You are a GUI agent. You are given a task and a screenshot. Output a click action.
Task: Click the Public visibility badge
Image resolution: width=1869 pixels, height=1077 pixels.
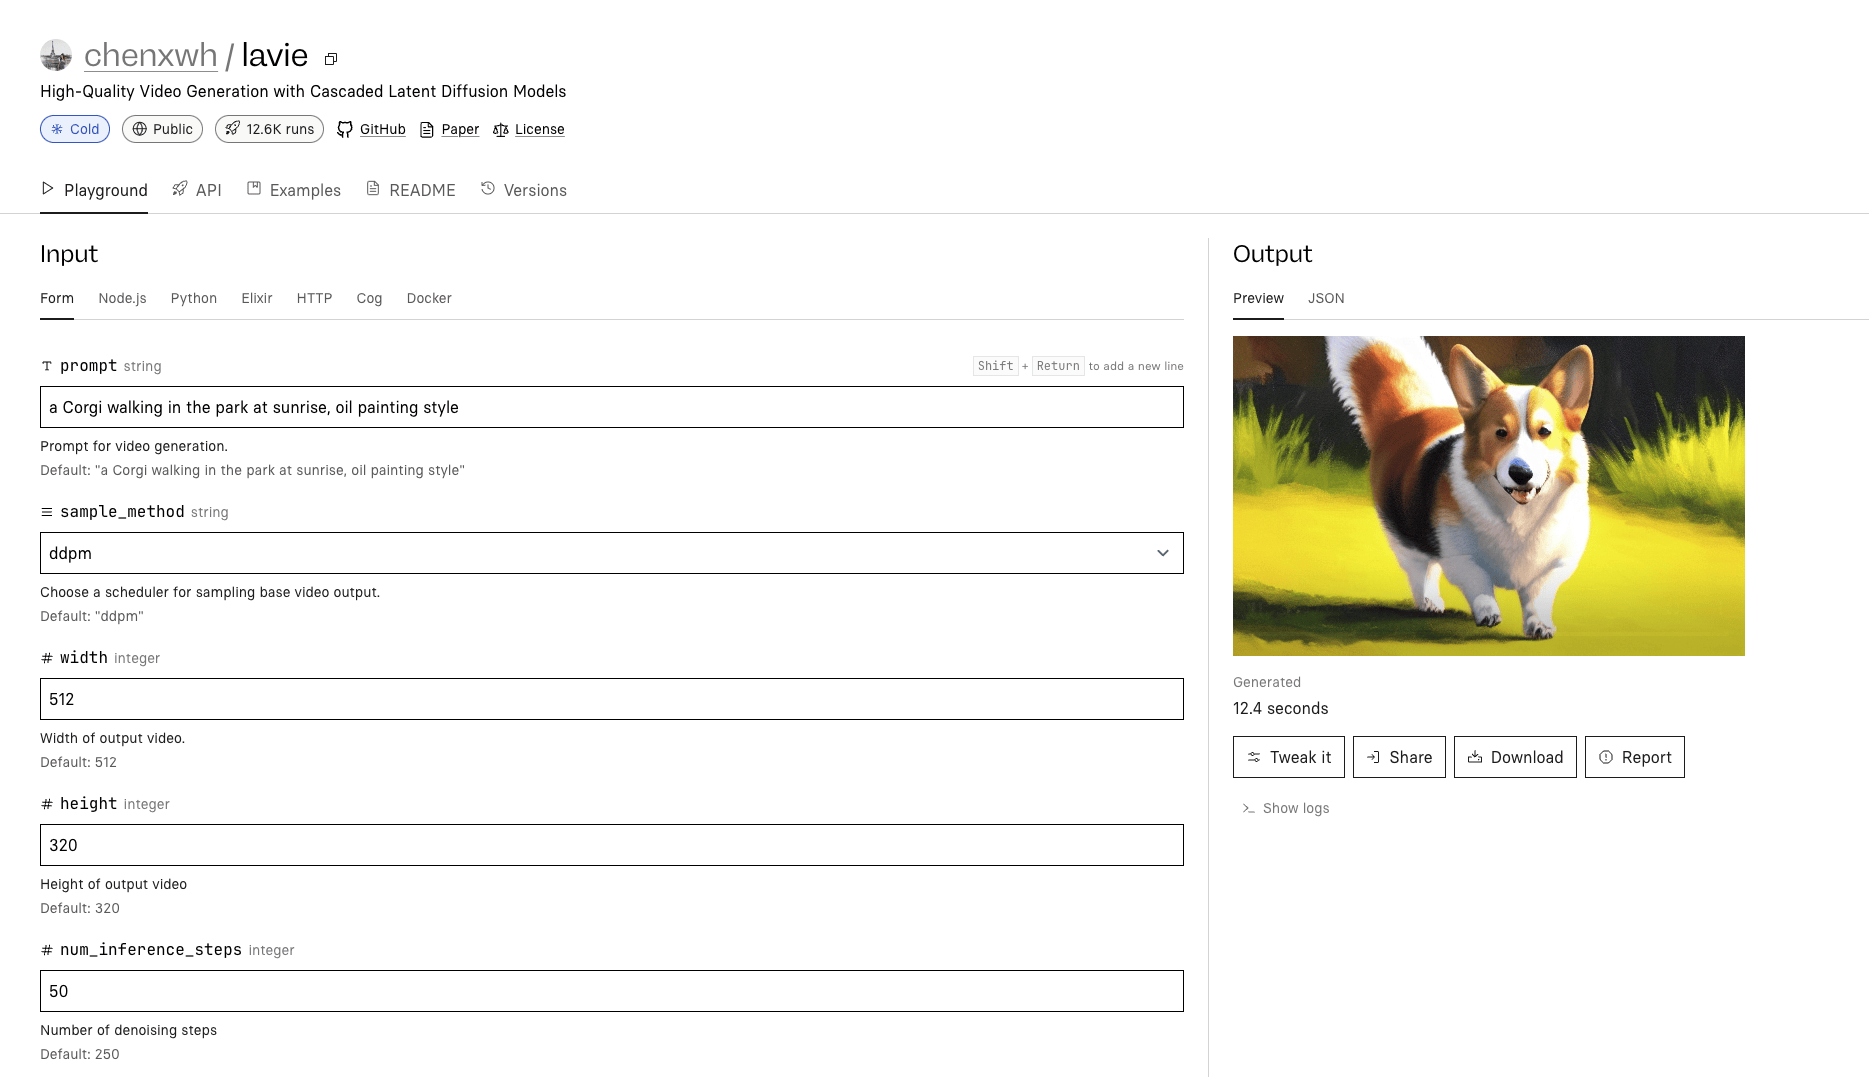(162, 129)
